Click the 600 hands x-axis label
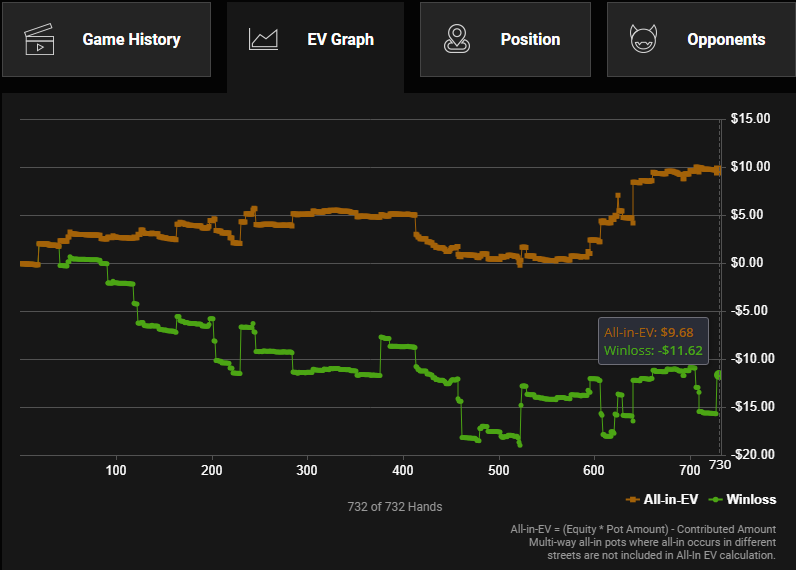This screenshot has width=796, height=570. [x=593, y=470]
